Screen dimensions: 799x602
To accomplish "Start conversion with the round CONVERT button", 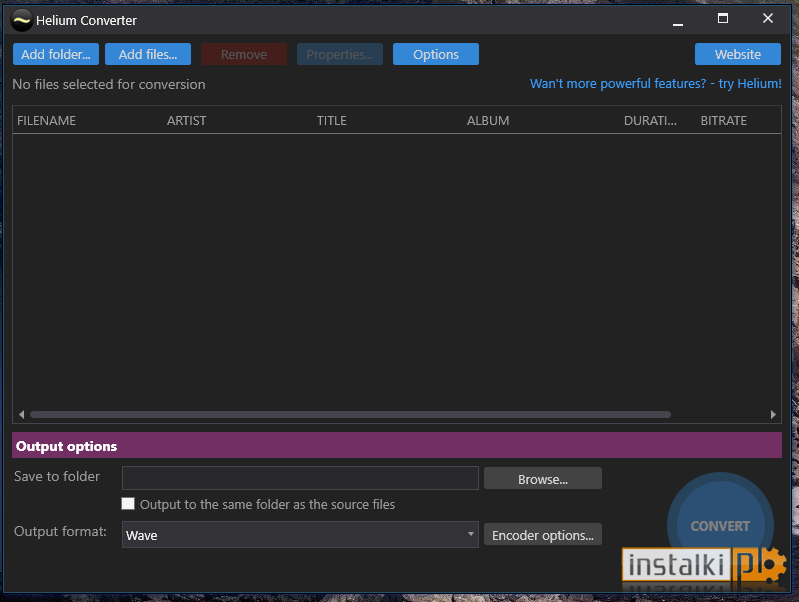I will (x=720, y=526).
